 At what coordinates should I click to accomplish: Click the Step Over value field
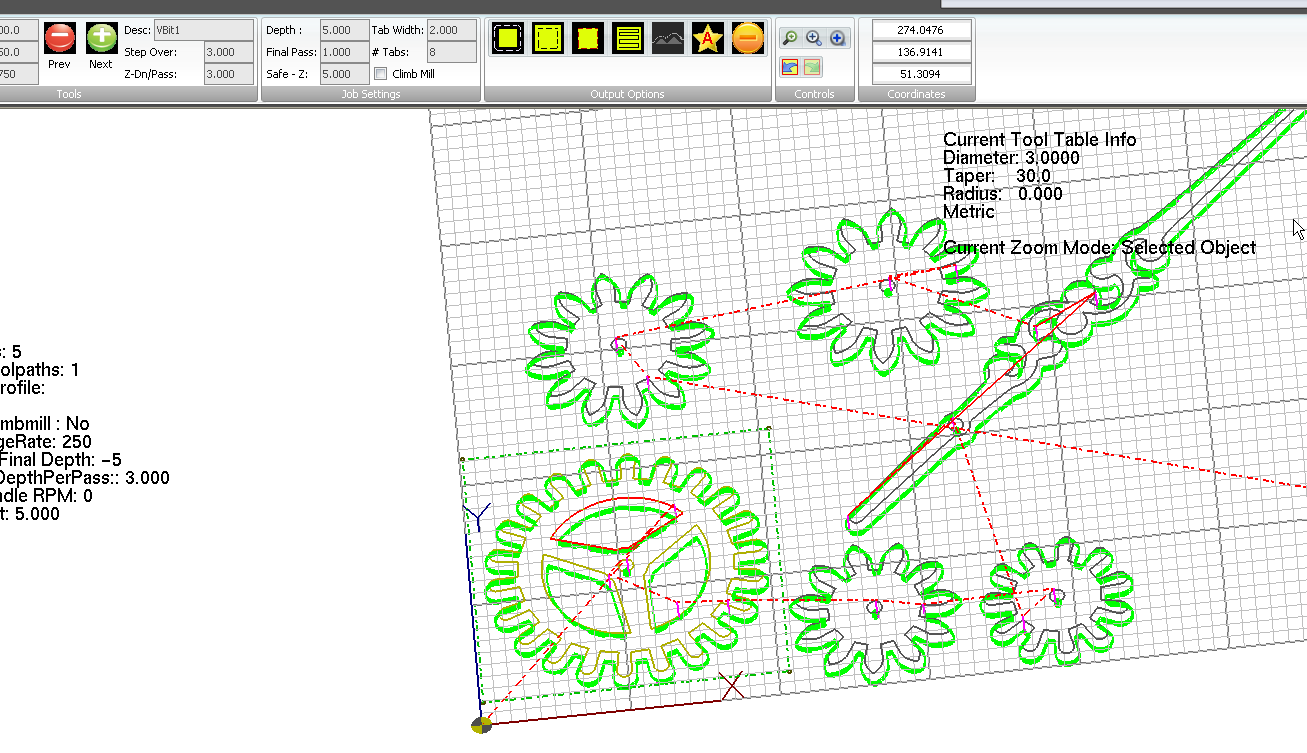228,52
